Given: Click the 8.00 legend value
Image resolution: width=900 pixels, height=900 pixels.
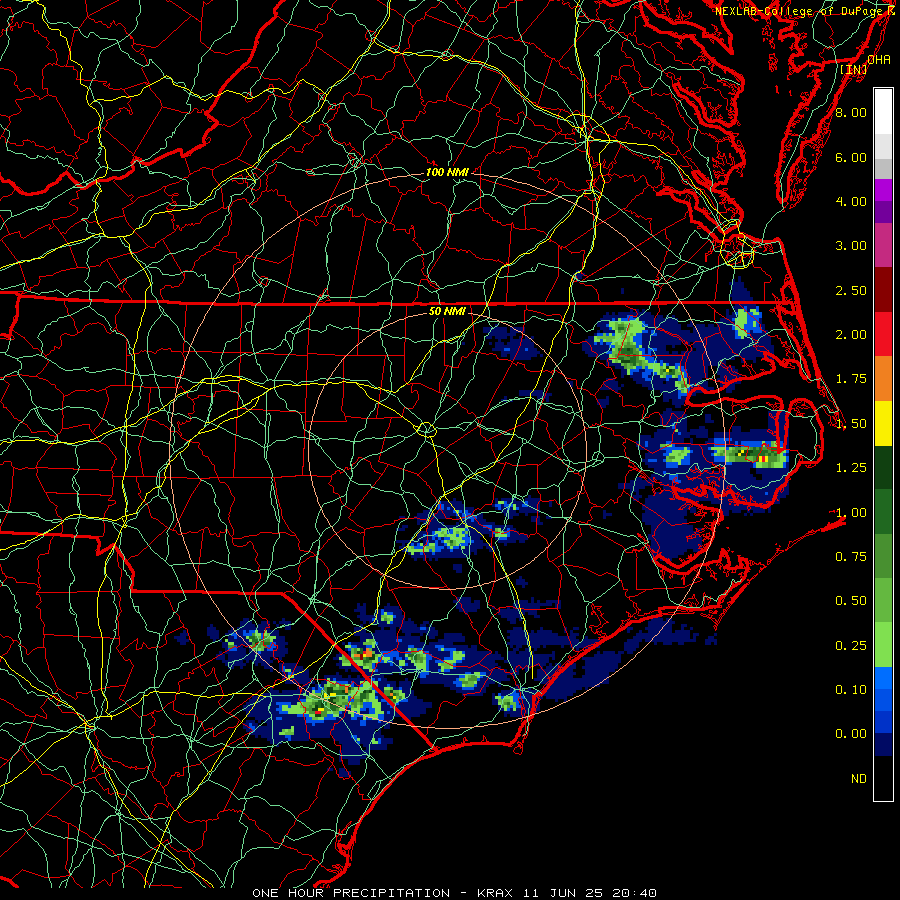Looking at the screenshot, I should click(x=851, y=112).
